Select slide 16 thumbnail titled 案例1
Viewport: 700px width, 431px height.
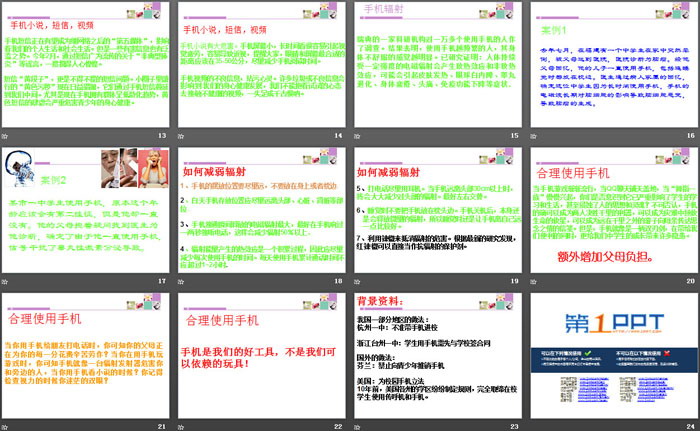click(614, 64)
